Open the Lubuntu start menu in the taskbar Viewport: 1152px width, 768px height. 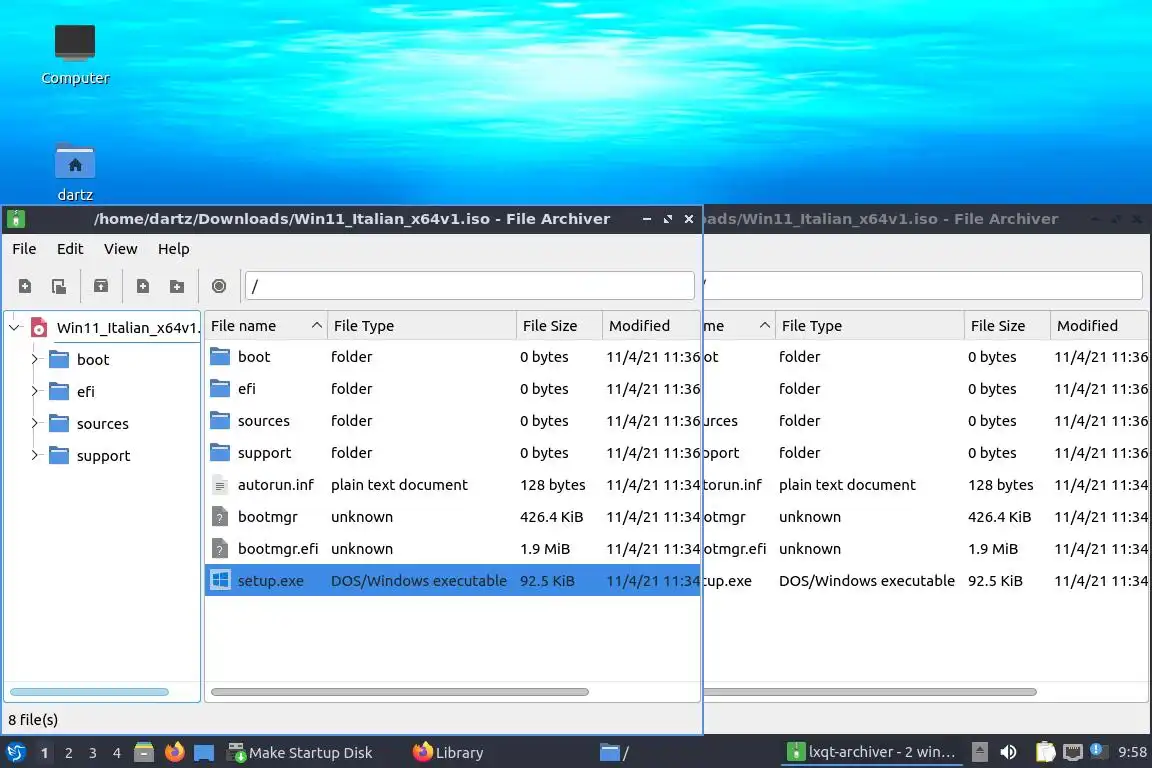(15, 752)
